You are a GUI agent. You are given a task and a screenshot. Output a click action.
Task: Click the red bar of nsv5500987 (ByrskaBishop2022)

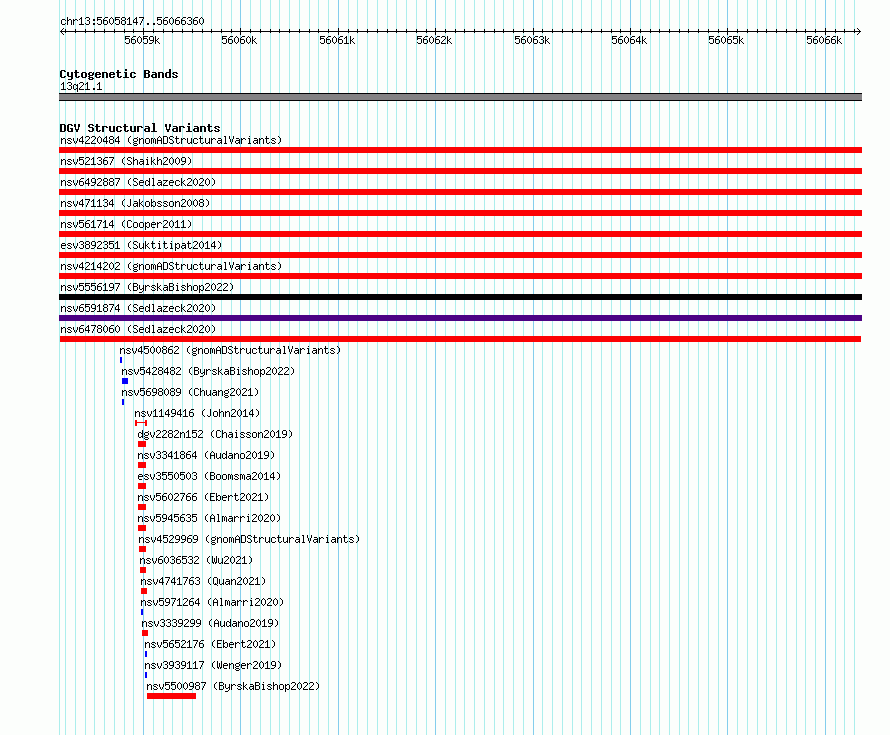[171, 696]
